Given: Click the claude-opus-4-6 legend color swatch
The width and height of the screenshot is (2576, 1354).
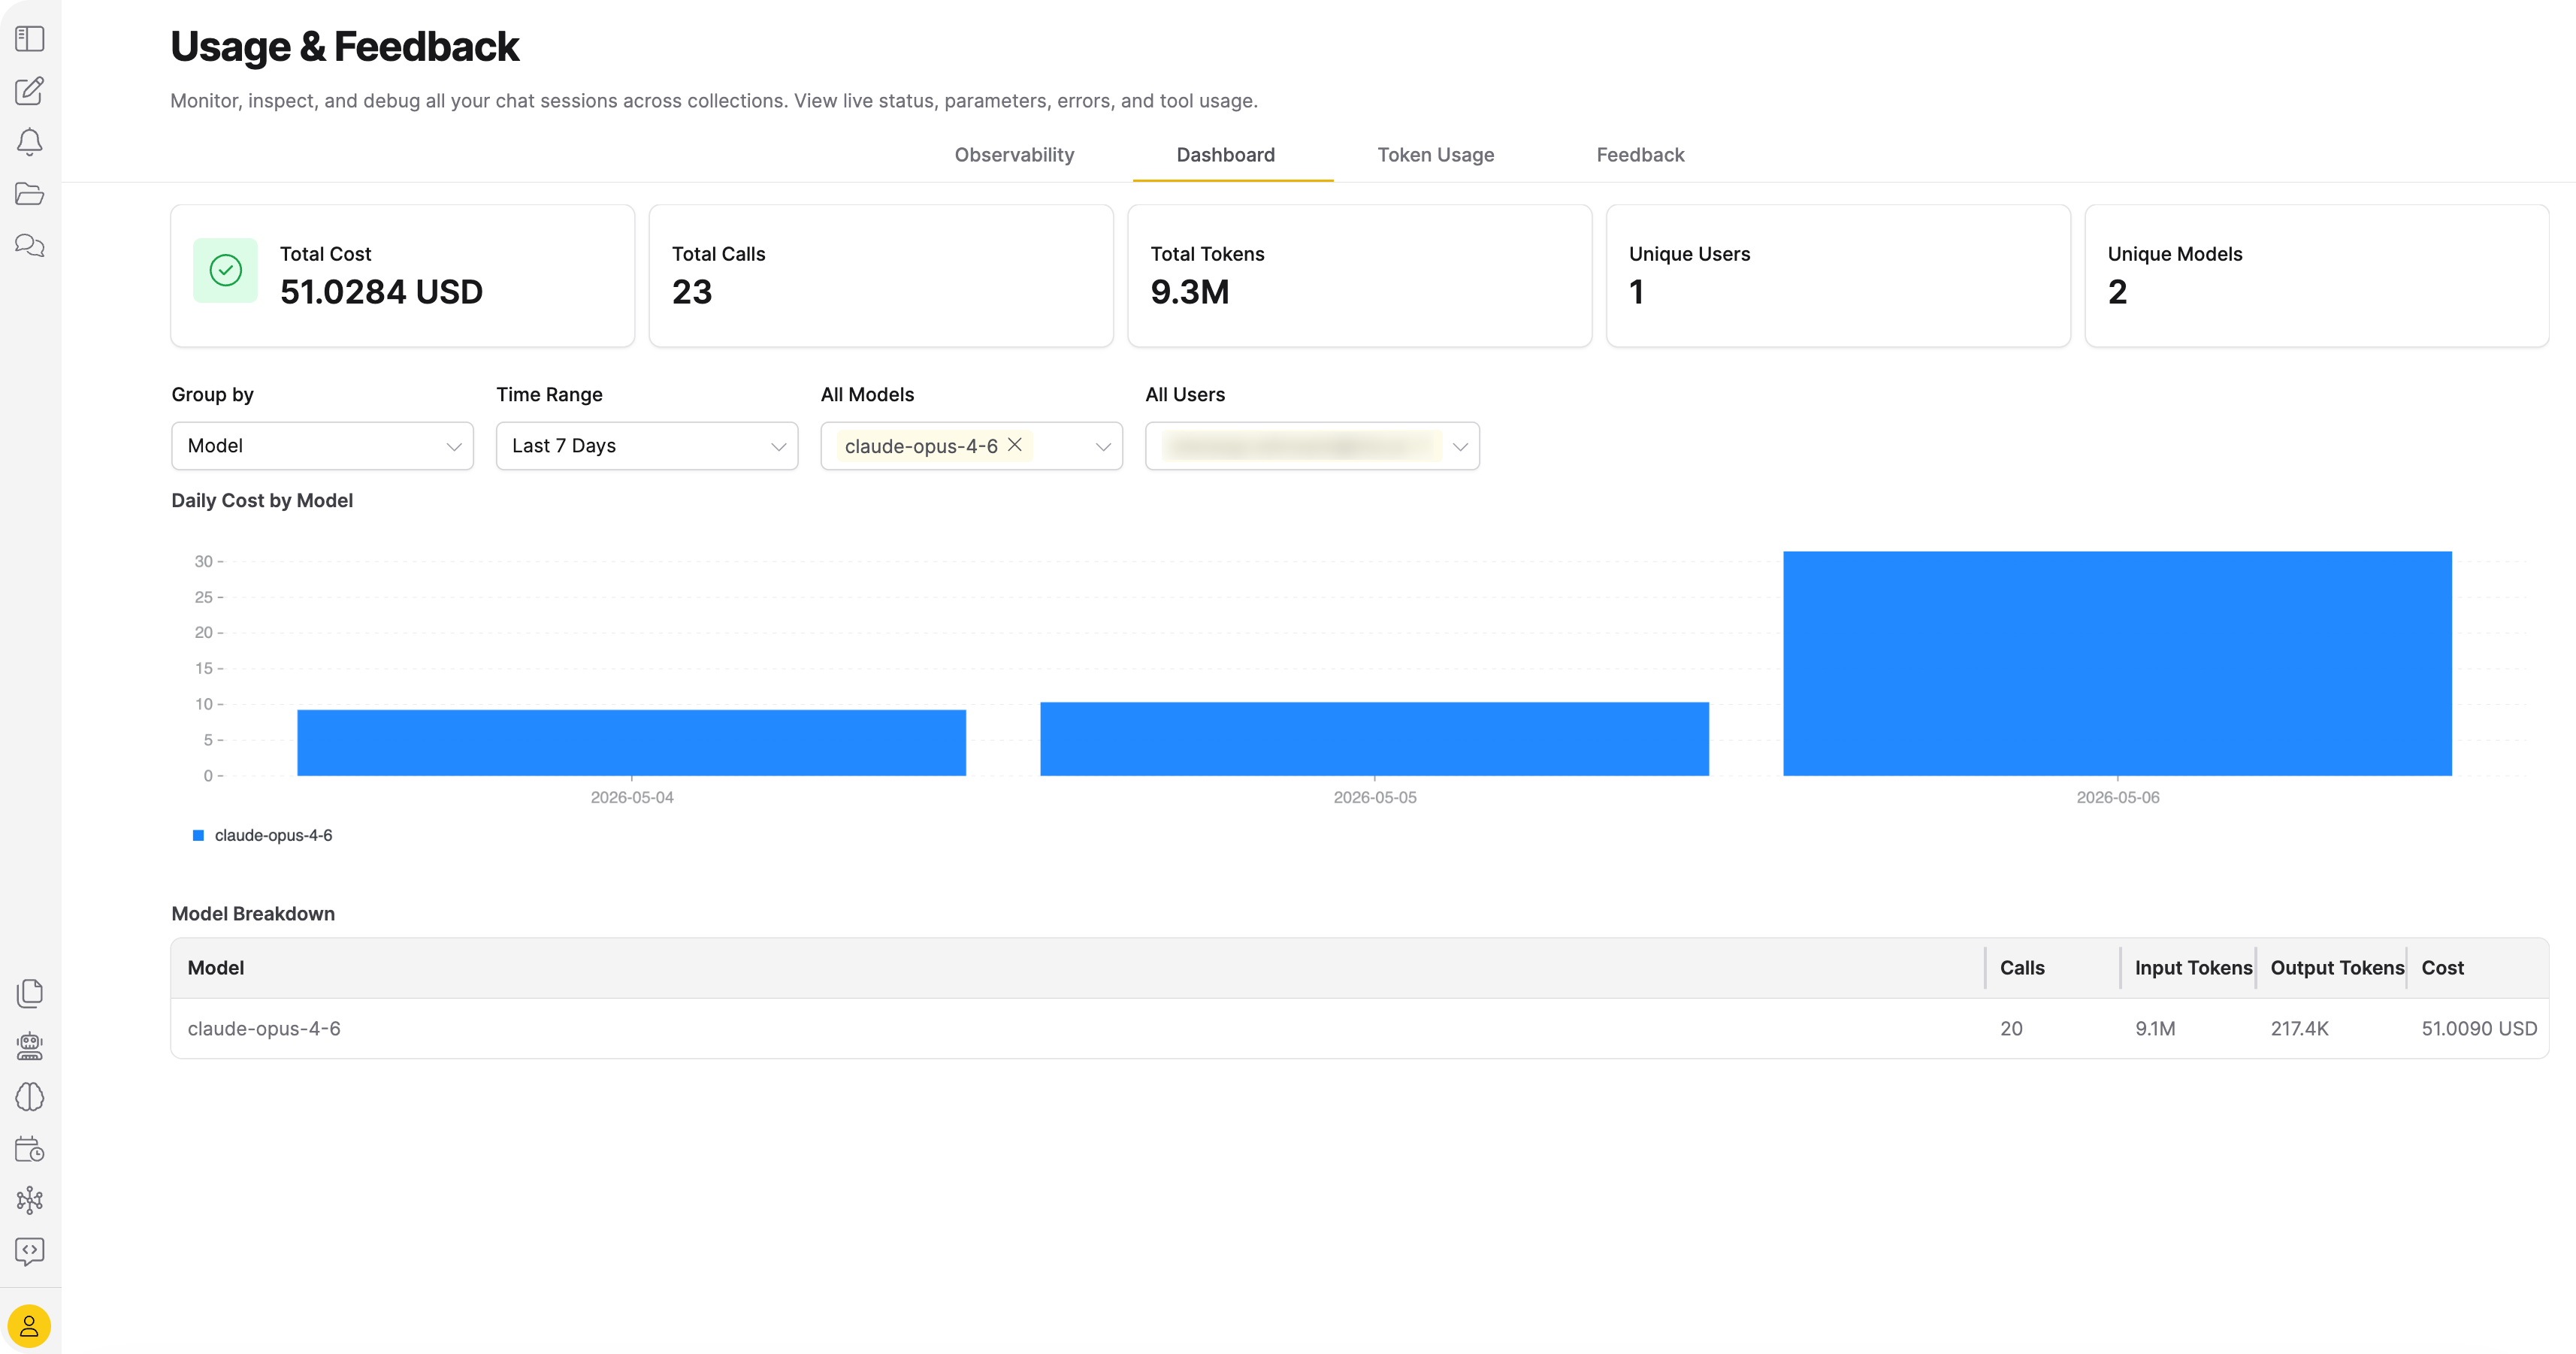Looking at the screenshot, I should [198, 835].
